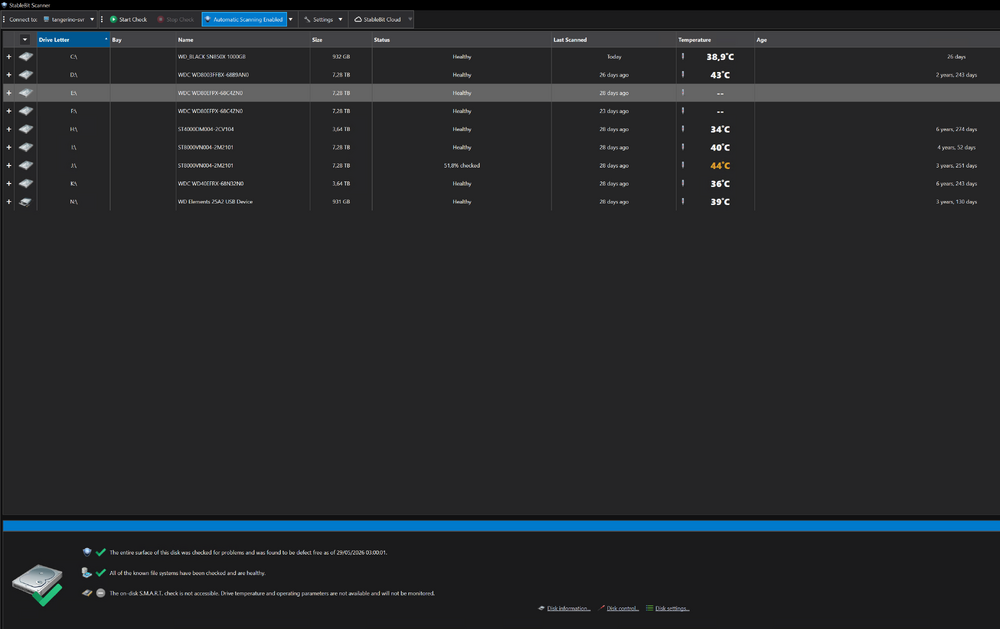This screenshot has height=629, width=1000.
Task: Click the file system check icon
Action: click(87, 573)
